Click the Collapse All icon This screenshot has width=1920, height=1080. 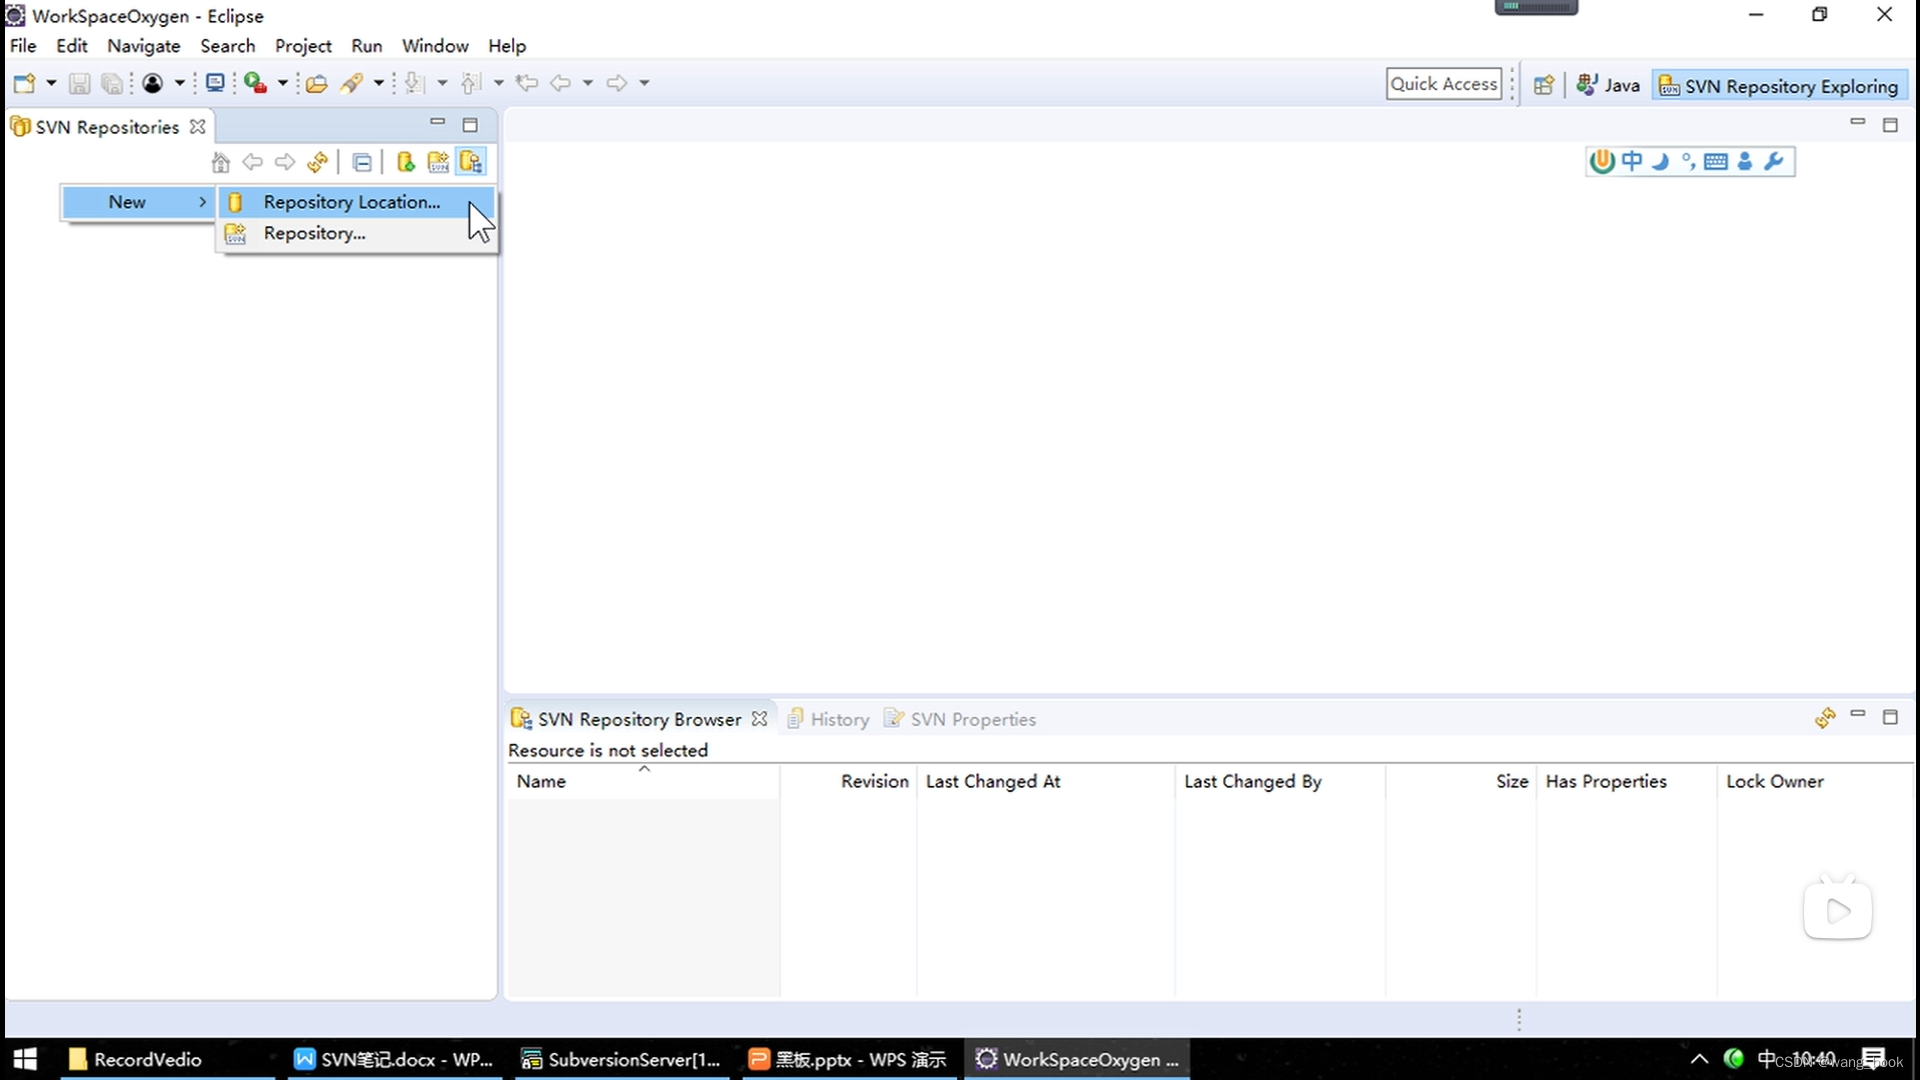coord(363,162)
